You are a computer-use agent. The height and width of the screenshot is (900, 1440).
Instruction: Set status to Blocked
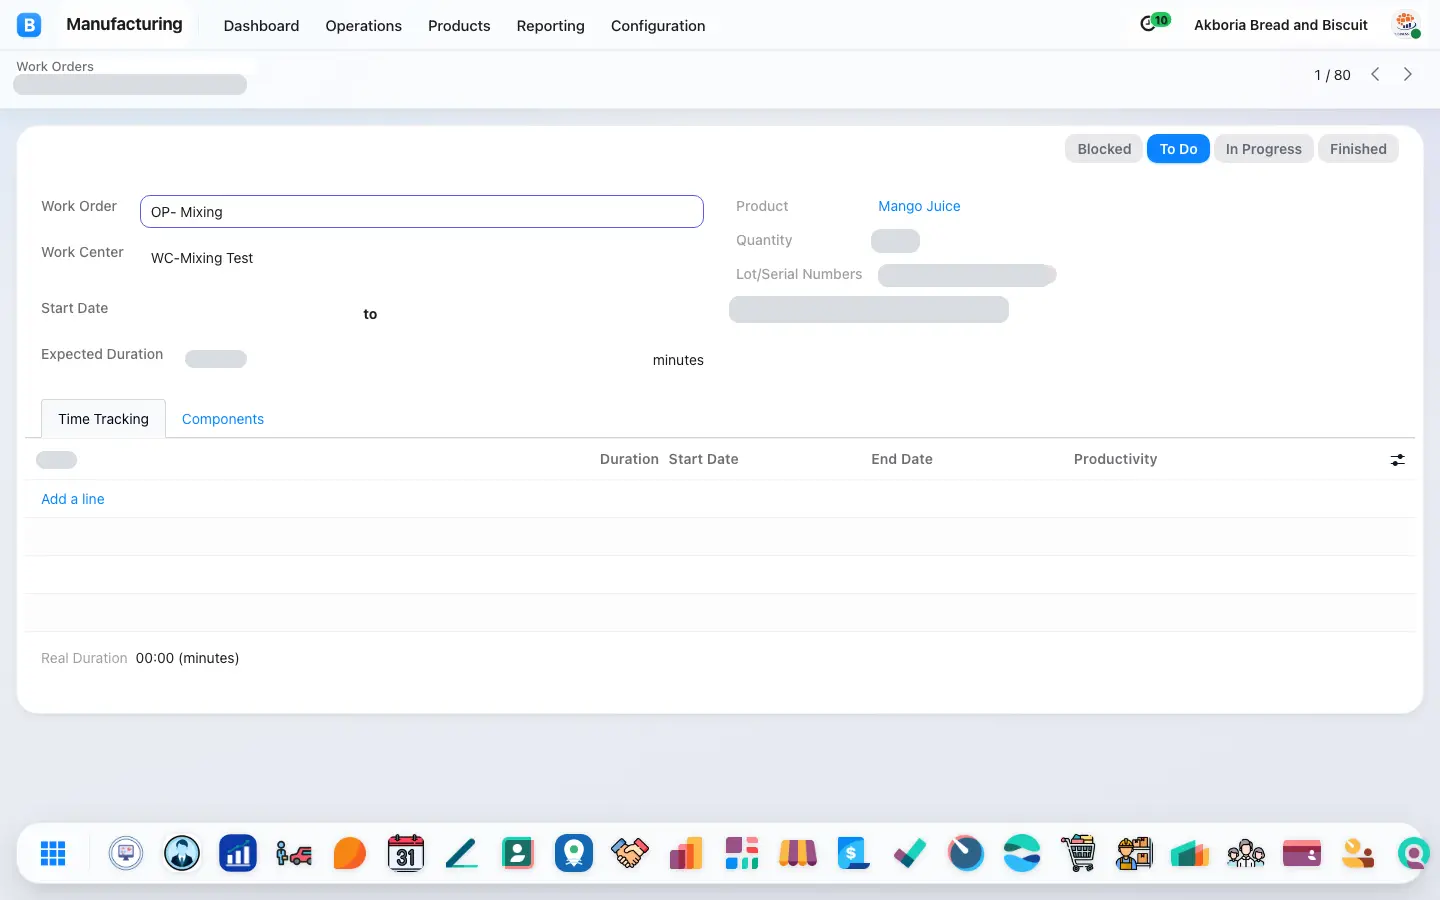tap(1104, 149)
